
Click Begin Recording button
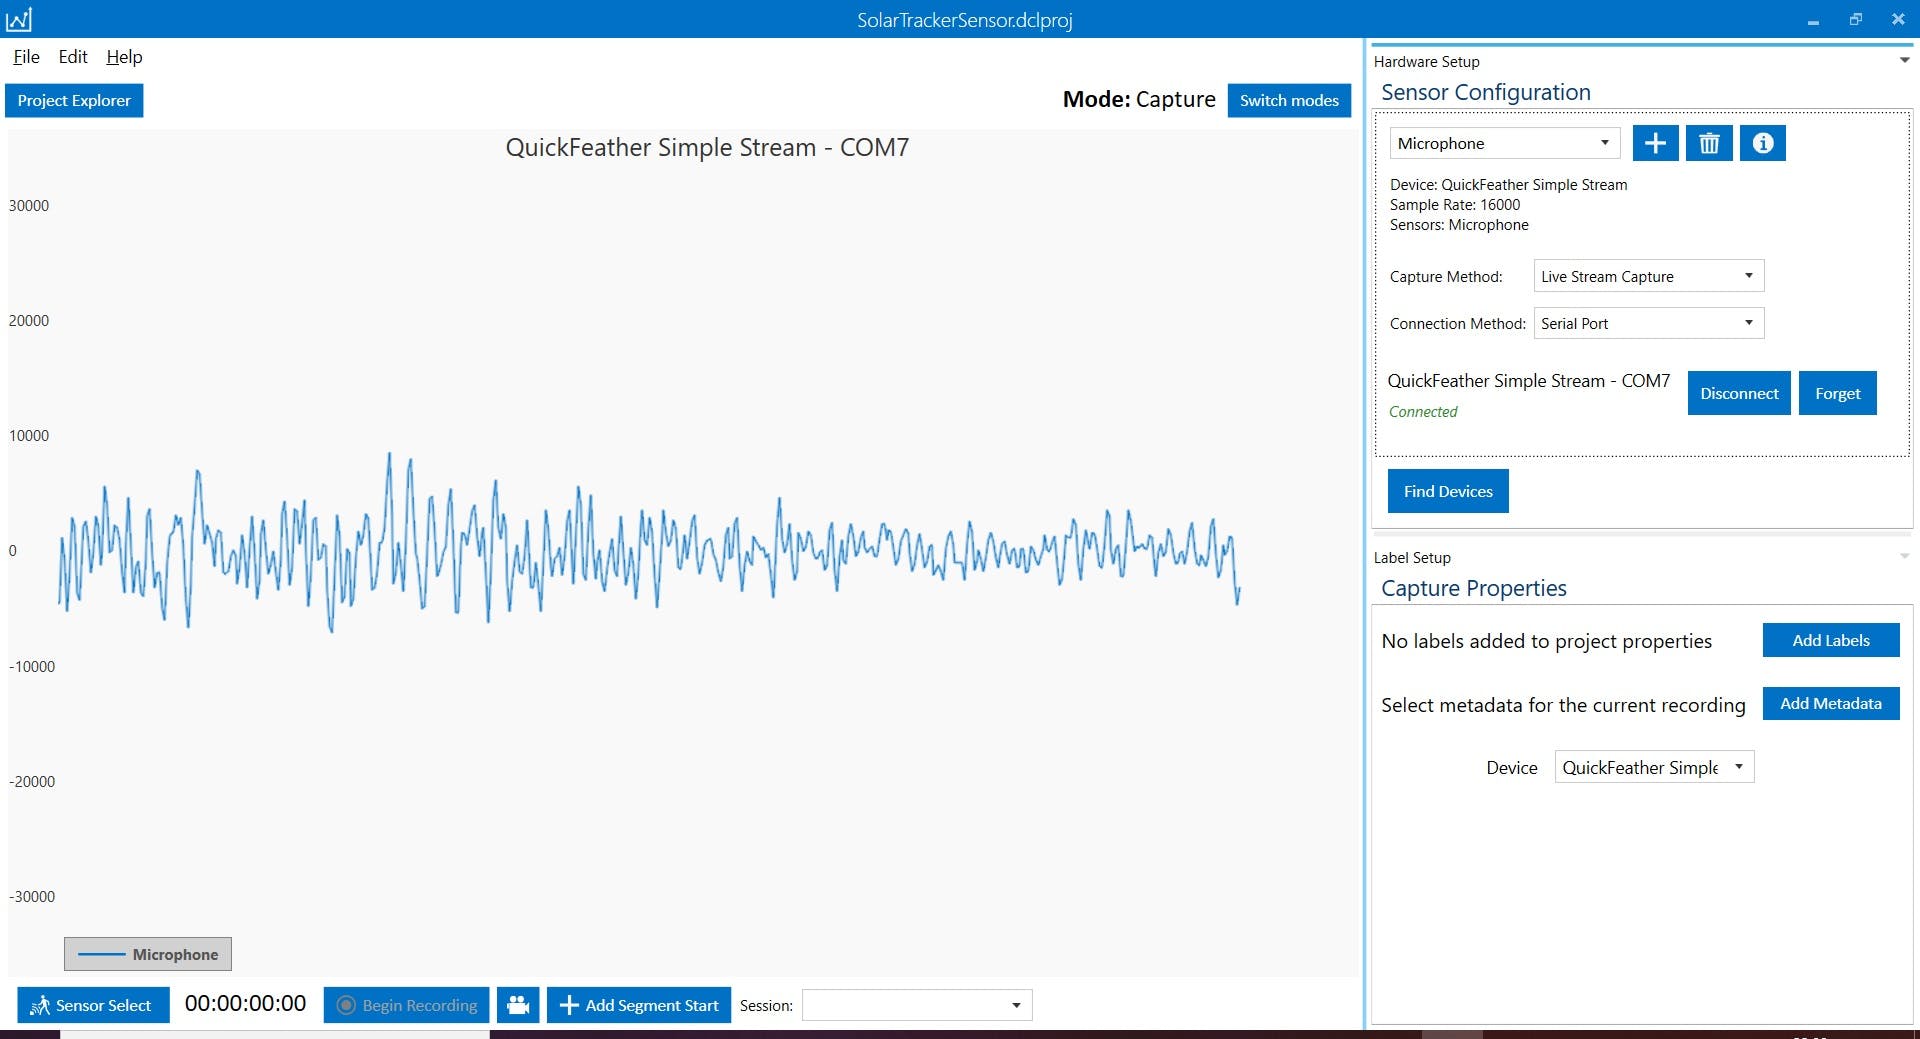[x=406, y=1005]
